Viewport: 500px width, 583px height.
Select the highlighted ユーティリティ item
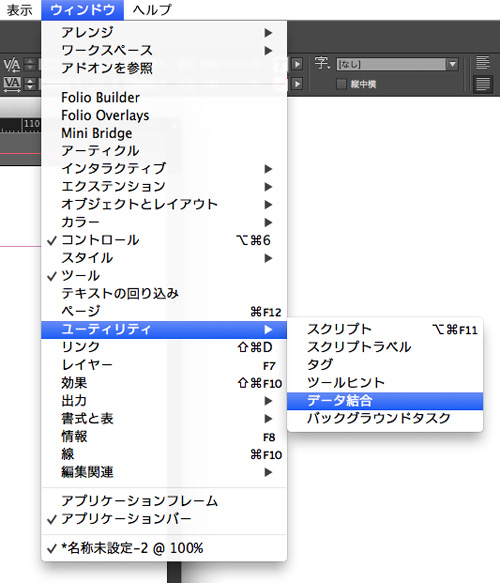click(x=164, y=330)
